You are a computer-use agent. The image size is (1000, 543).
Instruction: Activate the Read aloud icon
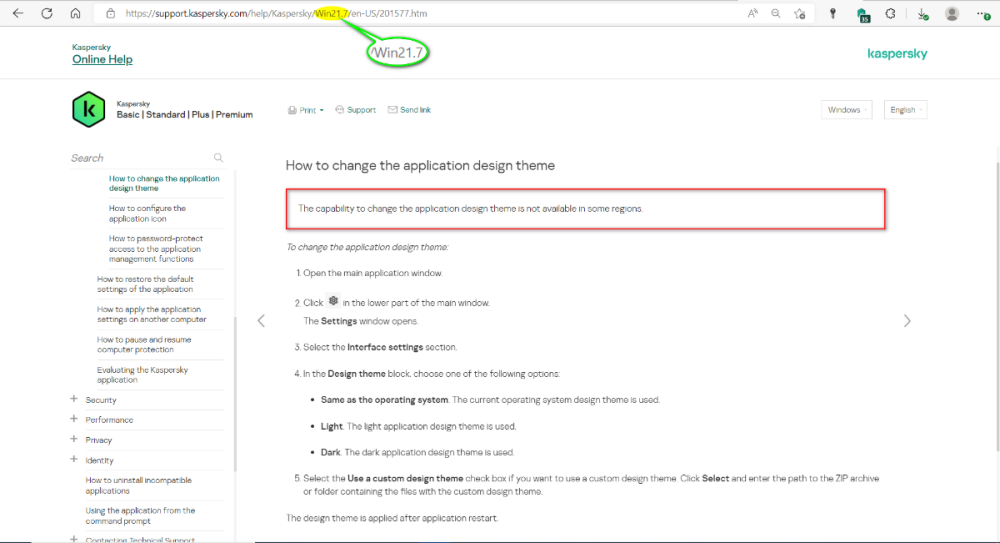pyautogui.click(x=753, y=13)
